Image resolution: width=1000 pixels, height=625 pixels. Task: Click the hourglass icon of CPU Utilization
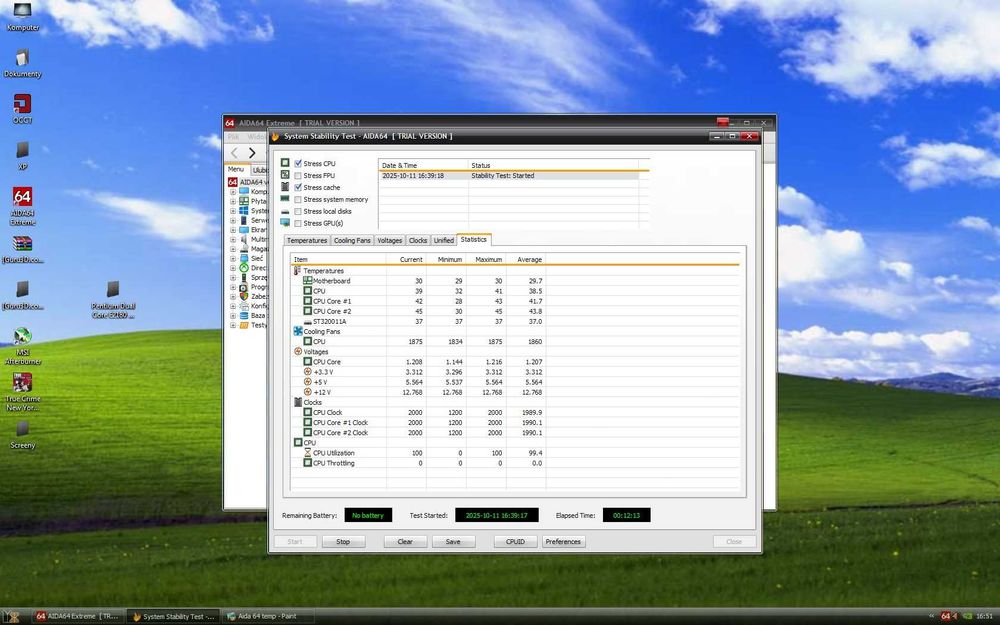(x=307, y=453)
